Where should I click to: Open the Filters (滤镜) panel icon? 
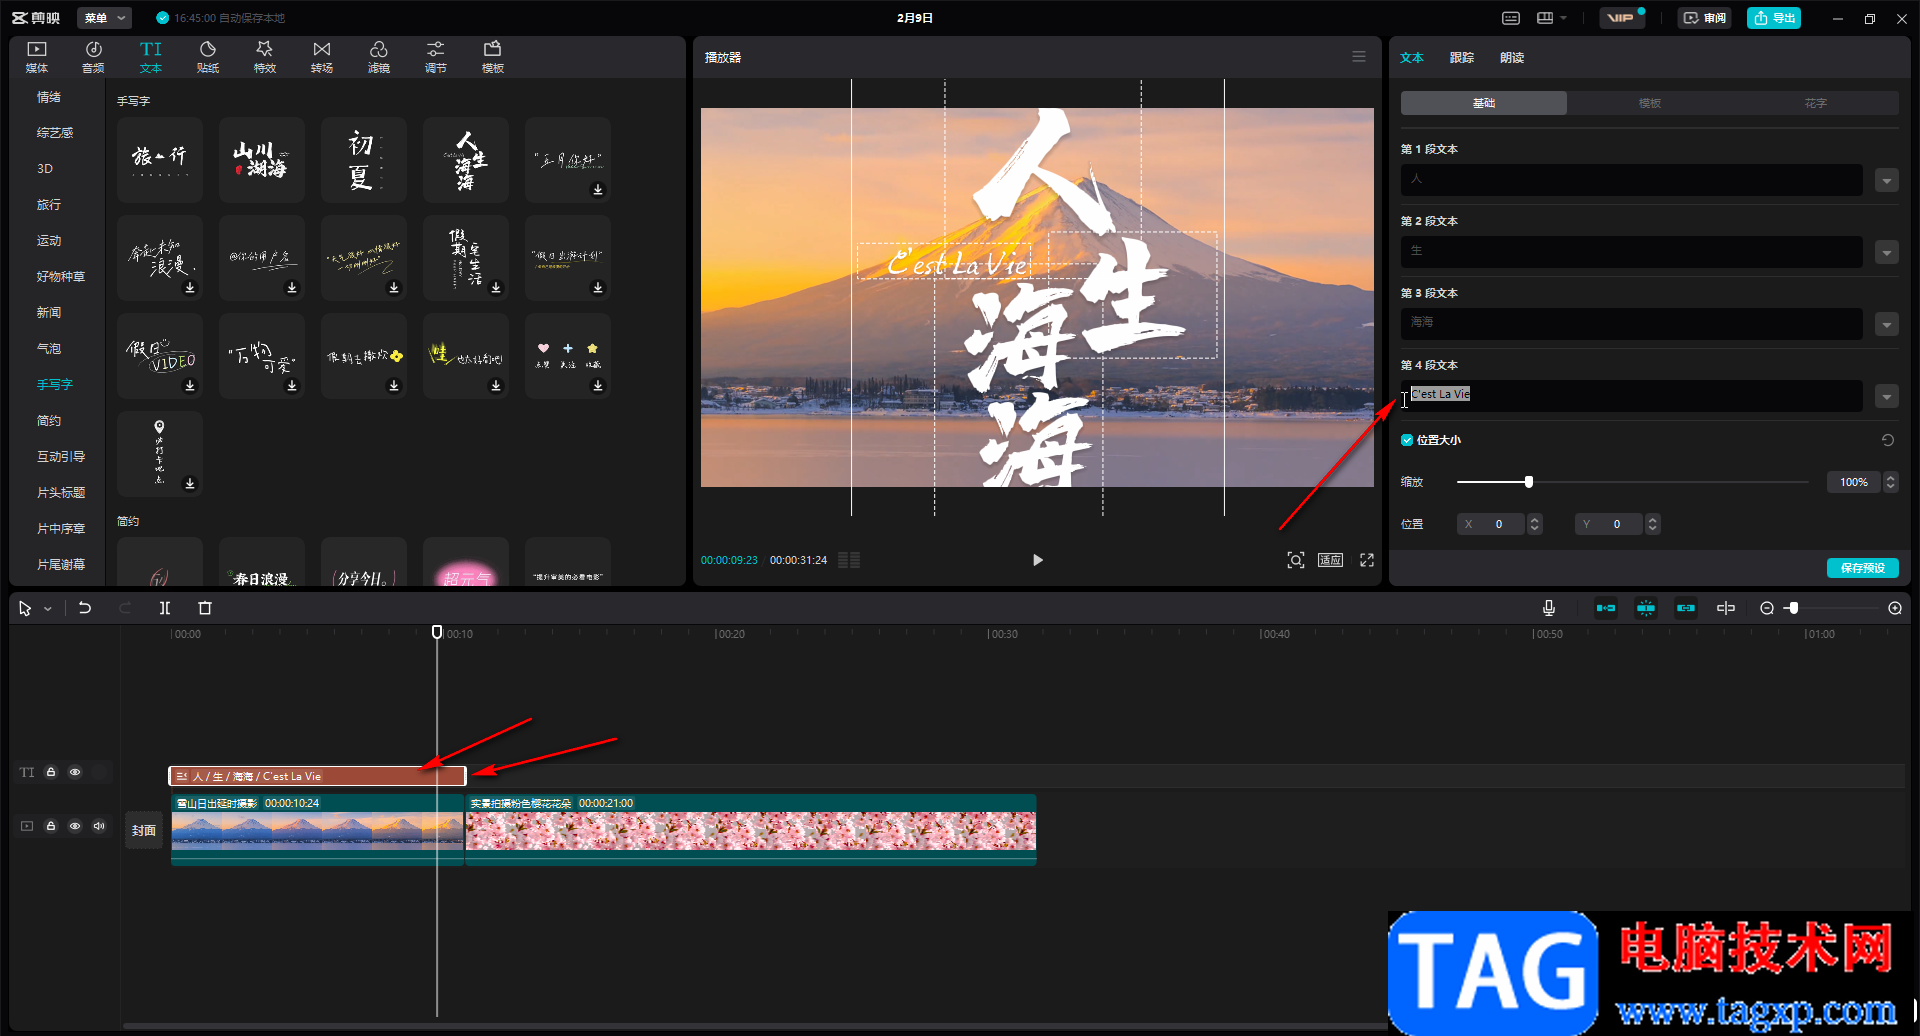(x=379, y=57)
